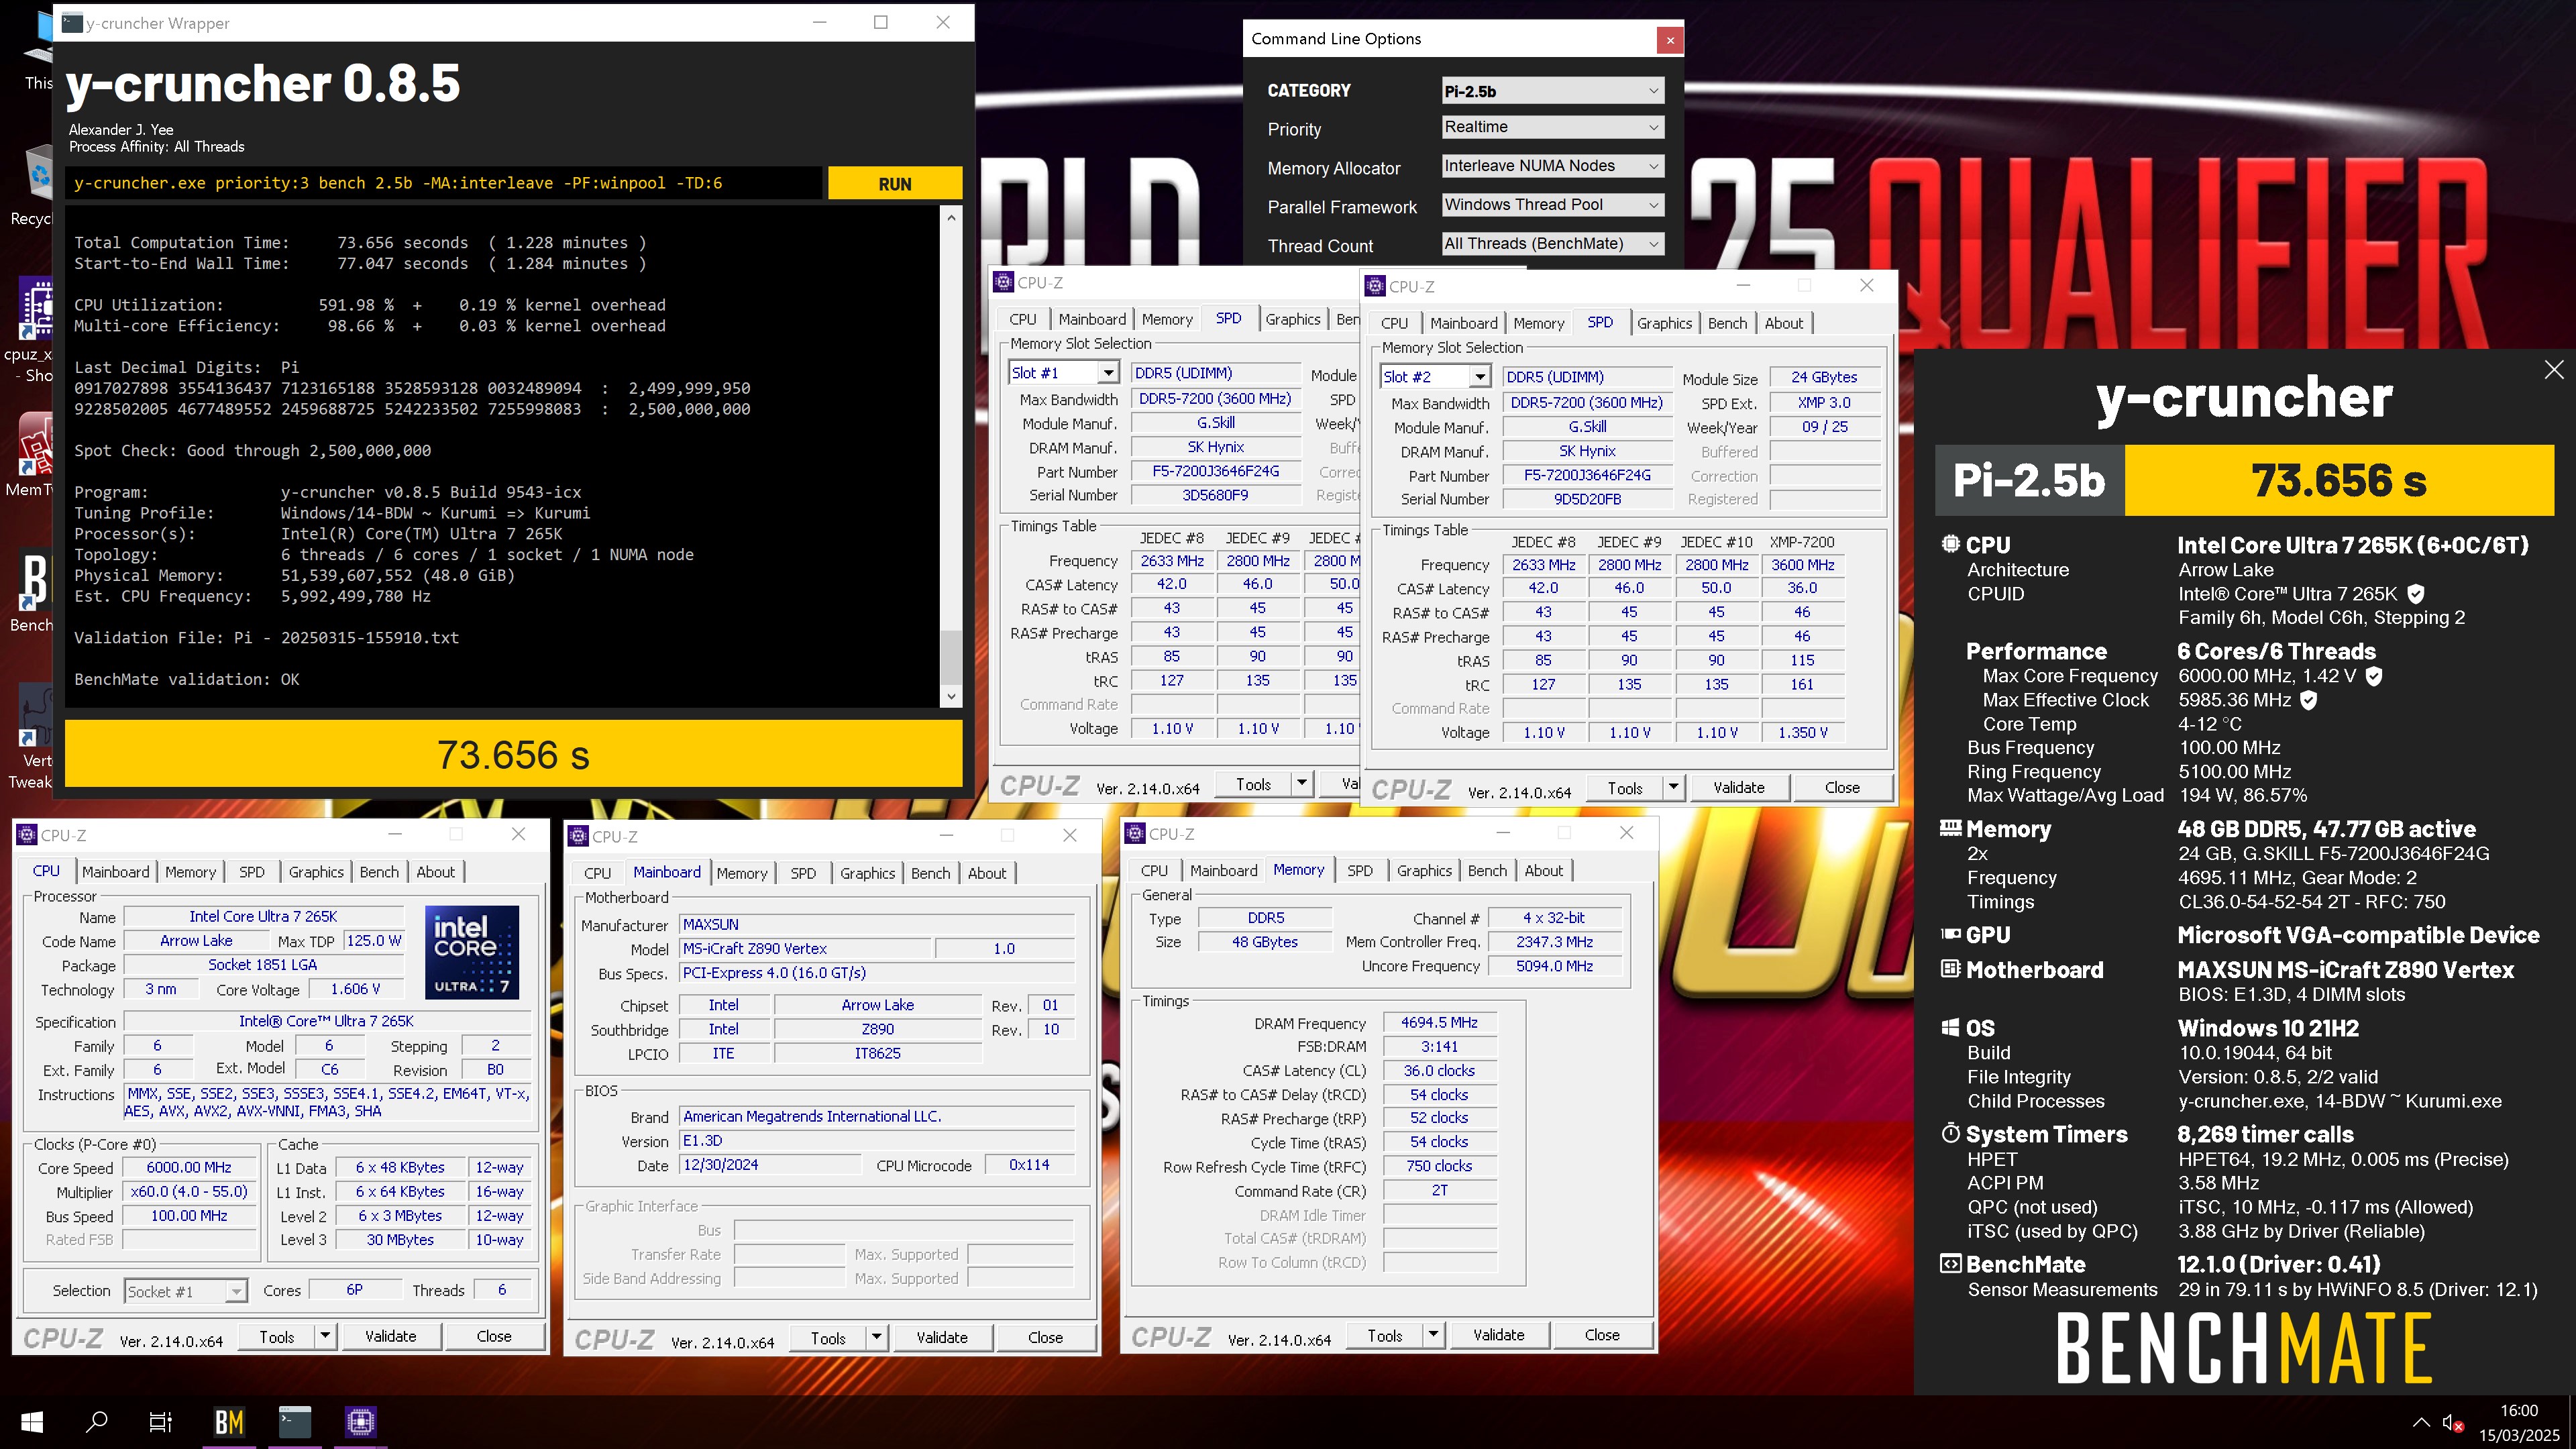Click MS-iCraft Z890 Vertex model field

805,949
